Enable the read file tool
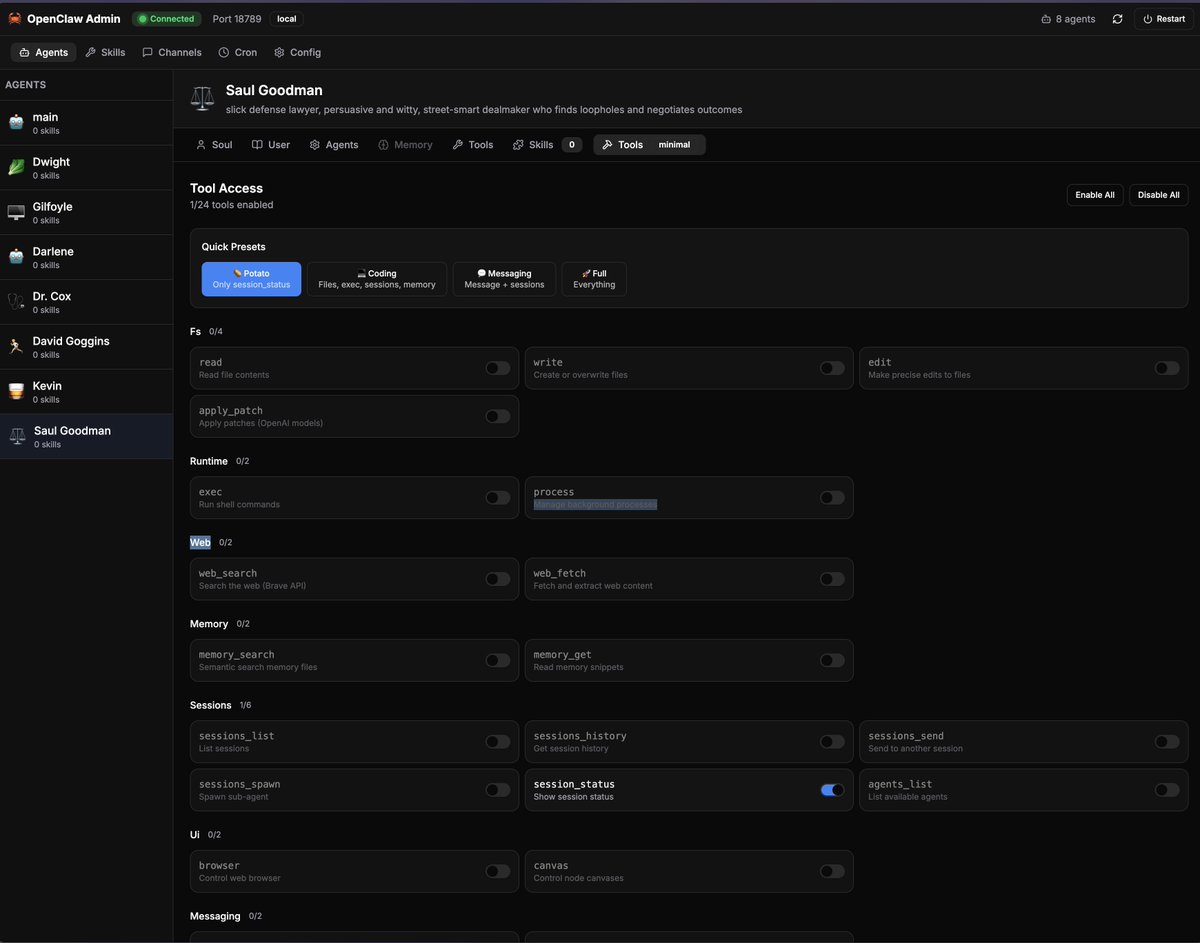Screen dimensions: 1200x943 [497, 368]
